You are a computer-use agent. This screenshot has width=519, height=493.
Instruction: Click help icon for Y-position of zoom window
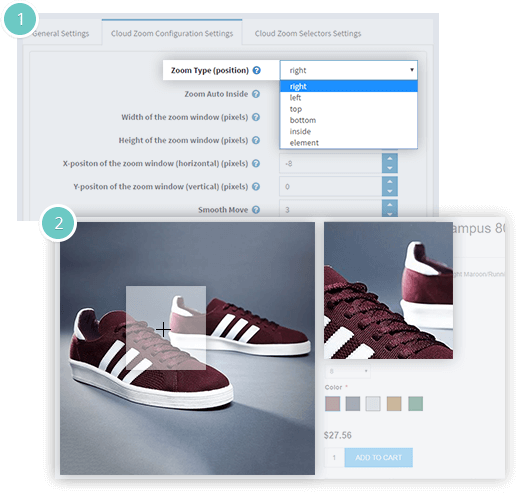[256, 187]
